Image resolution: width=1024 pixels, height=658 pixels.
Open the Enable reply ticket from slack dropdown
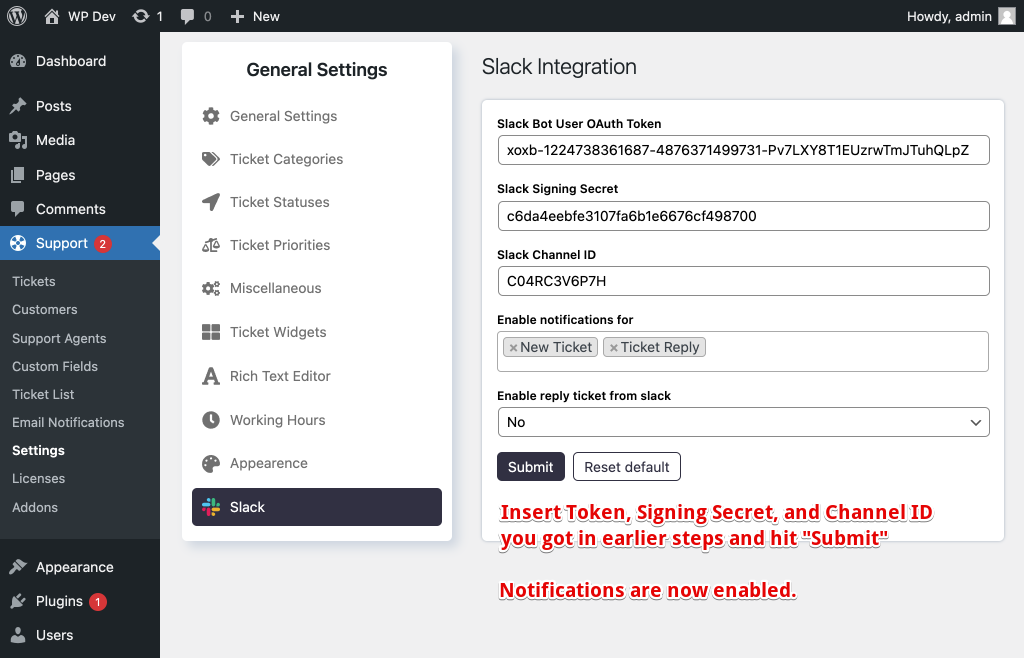(x=743, y=422)
